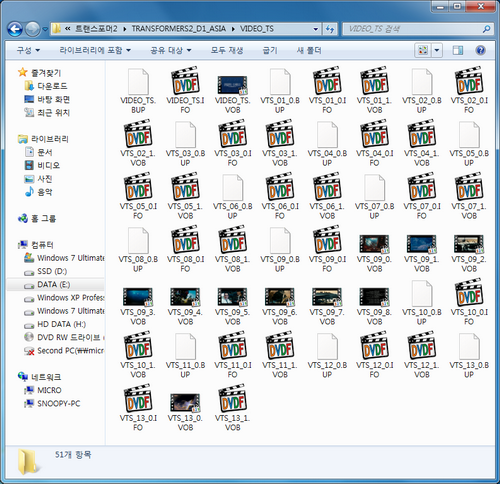Open the Help question mark icon
This screenshot has width=500, height=484.
(480, 50)
